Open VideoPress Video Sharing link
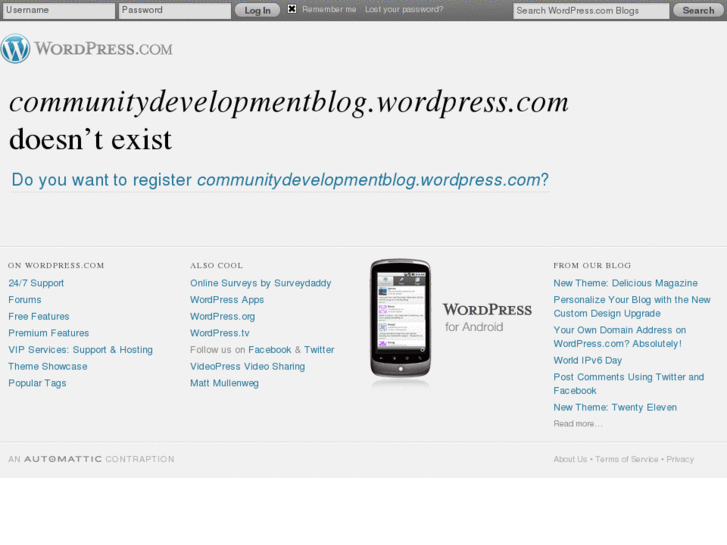 point(248,366)
